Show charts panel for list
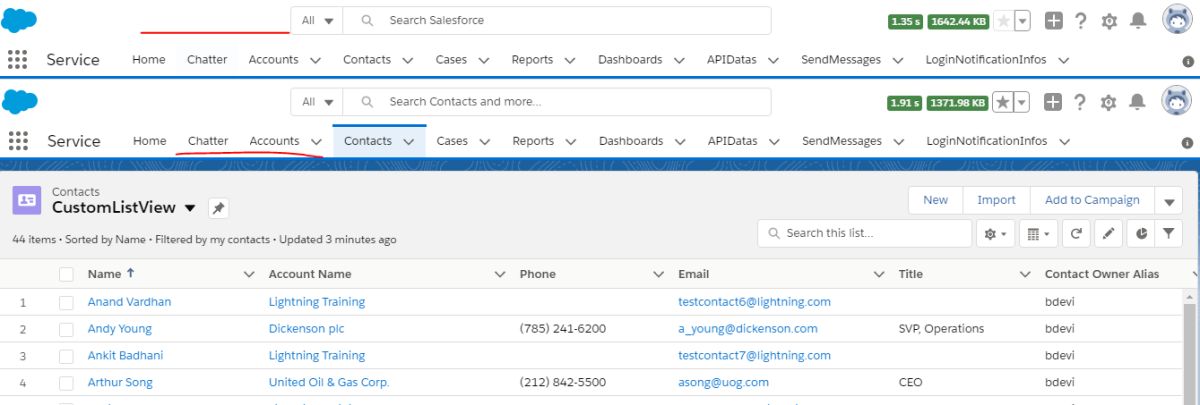 (1141, 233)
